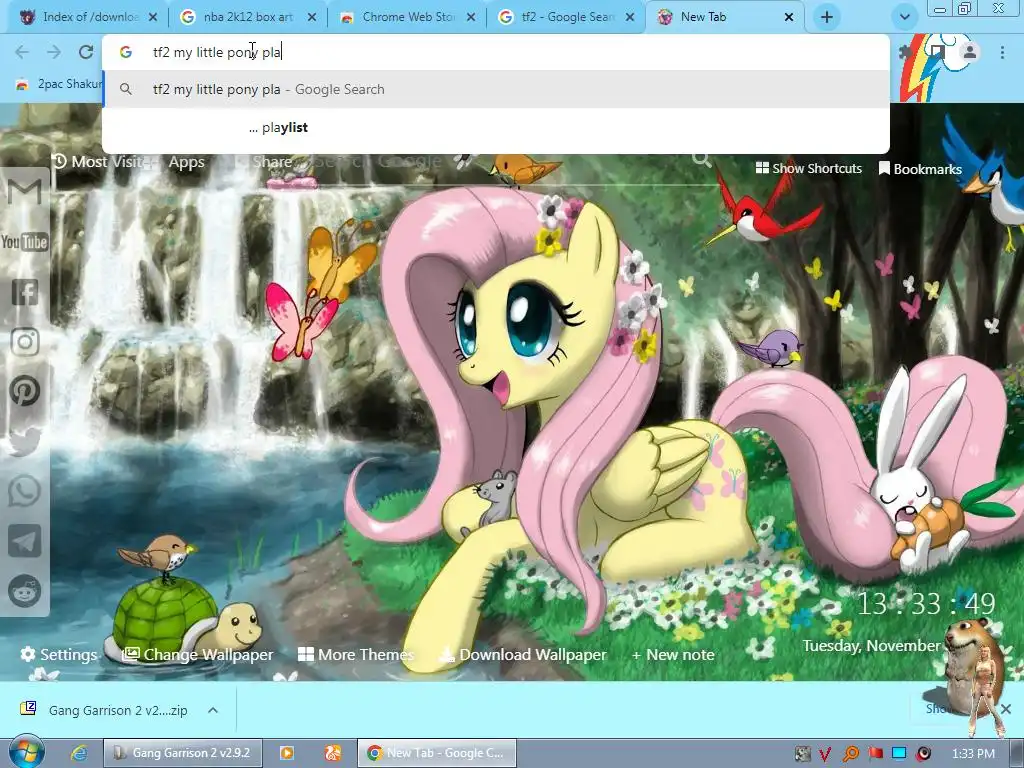Open media player taskbar icon
The image size is (1024, 768).
click(x=286, y=754)
